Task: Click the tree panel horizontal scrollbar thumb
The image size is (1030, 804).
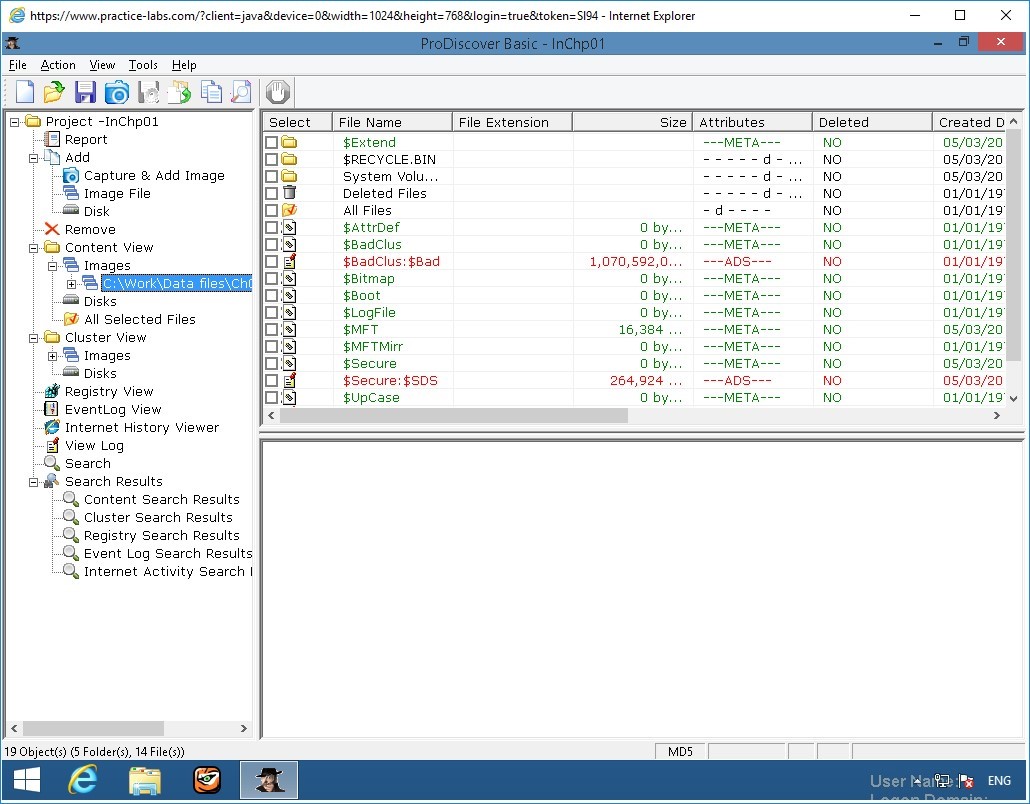Action: pyautogui.click(x=94, y=728)
